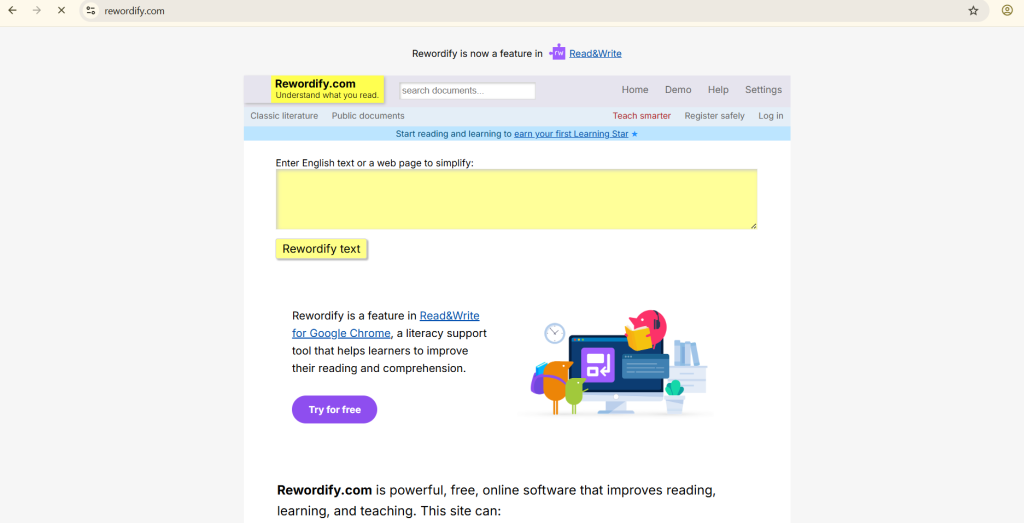Click inside the yellow text entry box

coord(516,199)
